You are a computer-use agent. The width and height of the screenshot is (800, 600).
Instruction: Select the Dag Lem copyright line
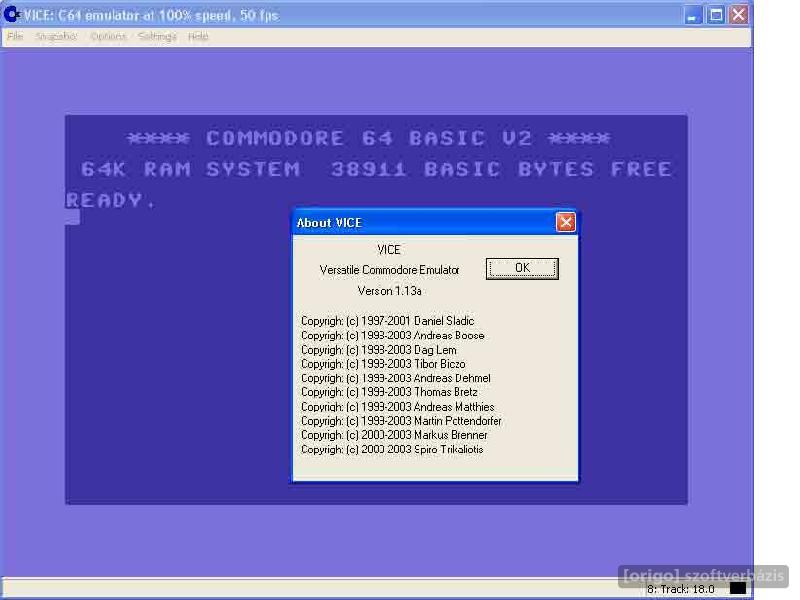[x=379, y=350]
